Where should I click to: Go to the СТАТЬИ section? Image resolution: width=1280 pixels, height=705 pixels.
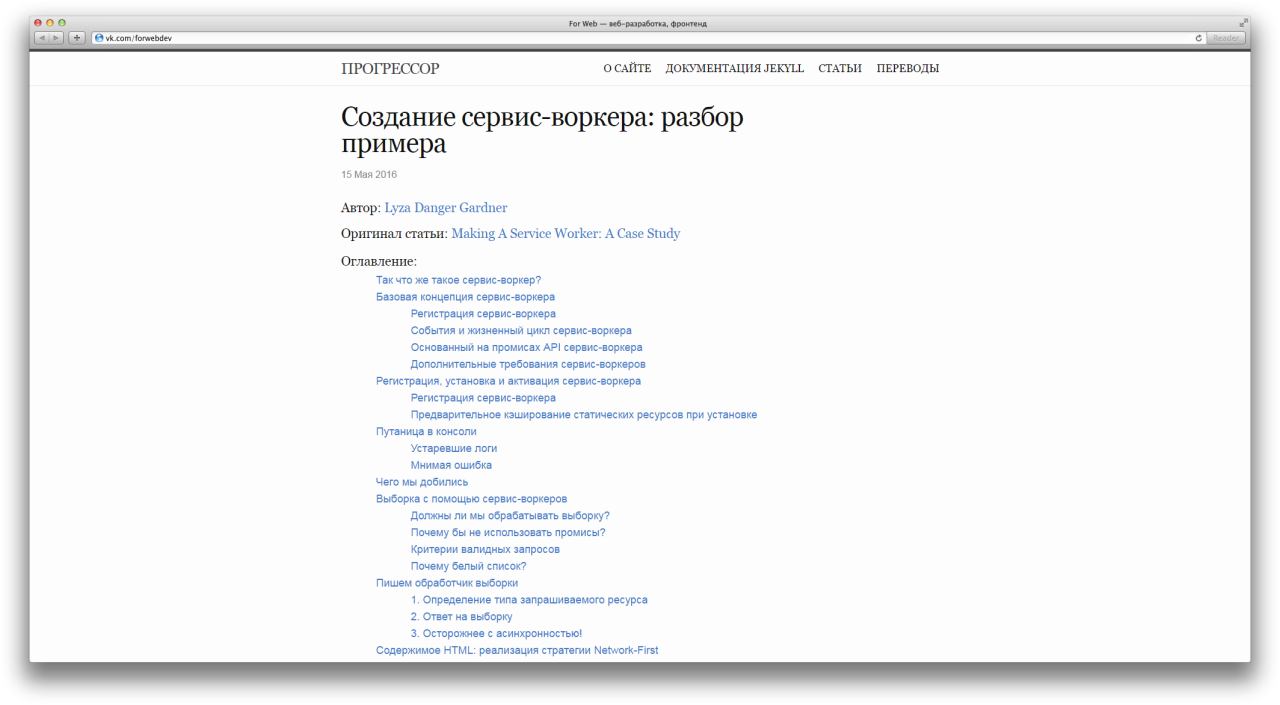[x=840, y=69]
